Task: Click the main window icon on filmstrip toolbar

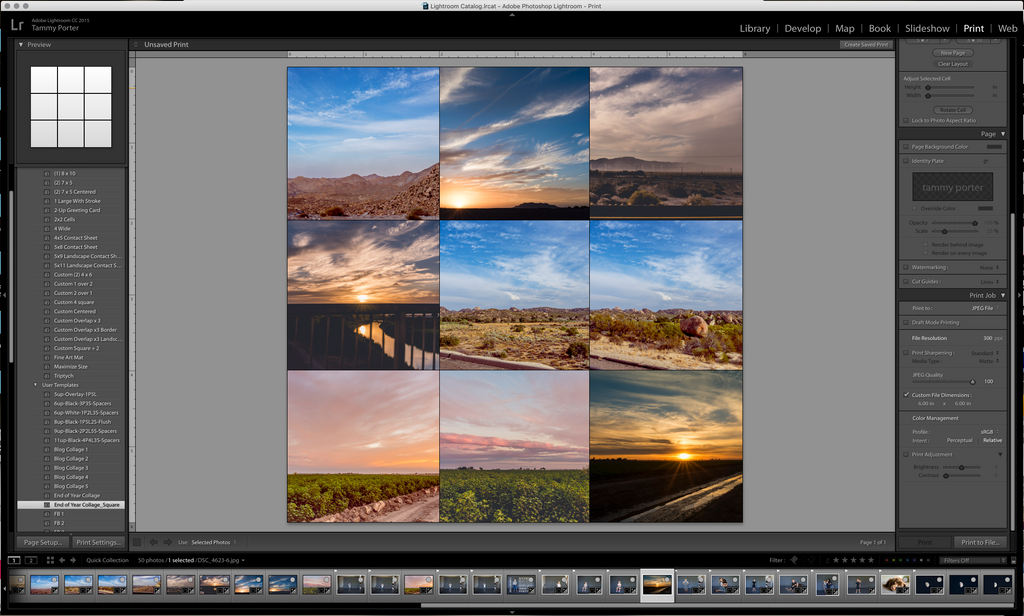Action: coord(14,560)
